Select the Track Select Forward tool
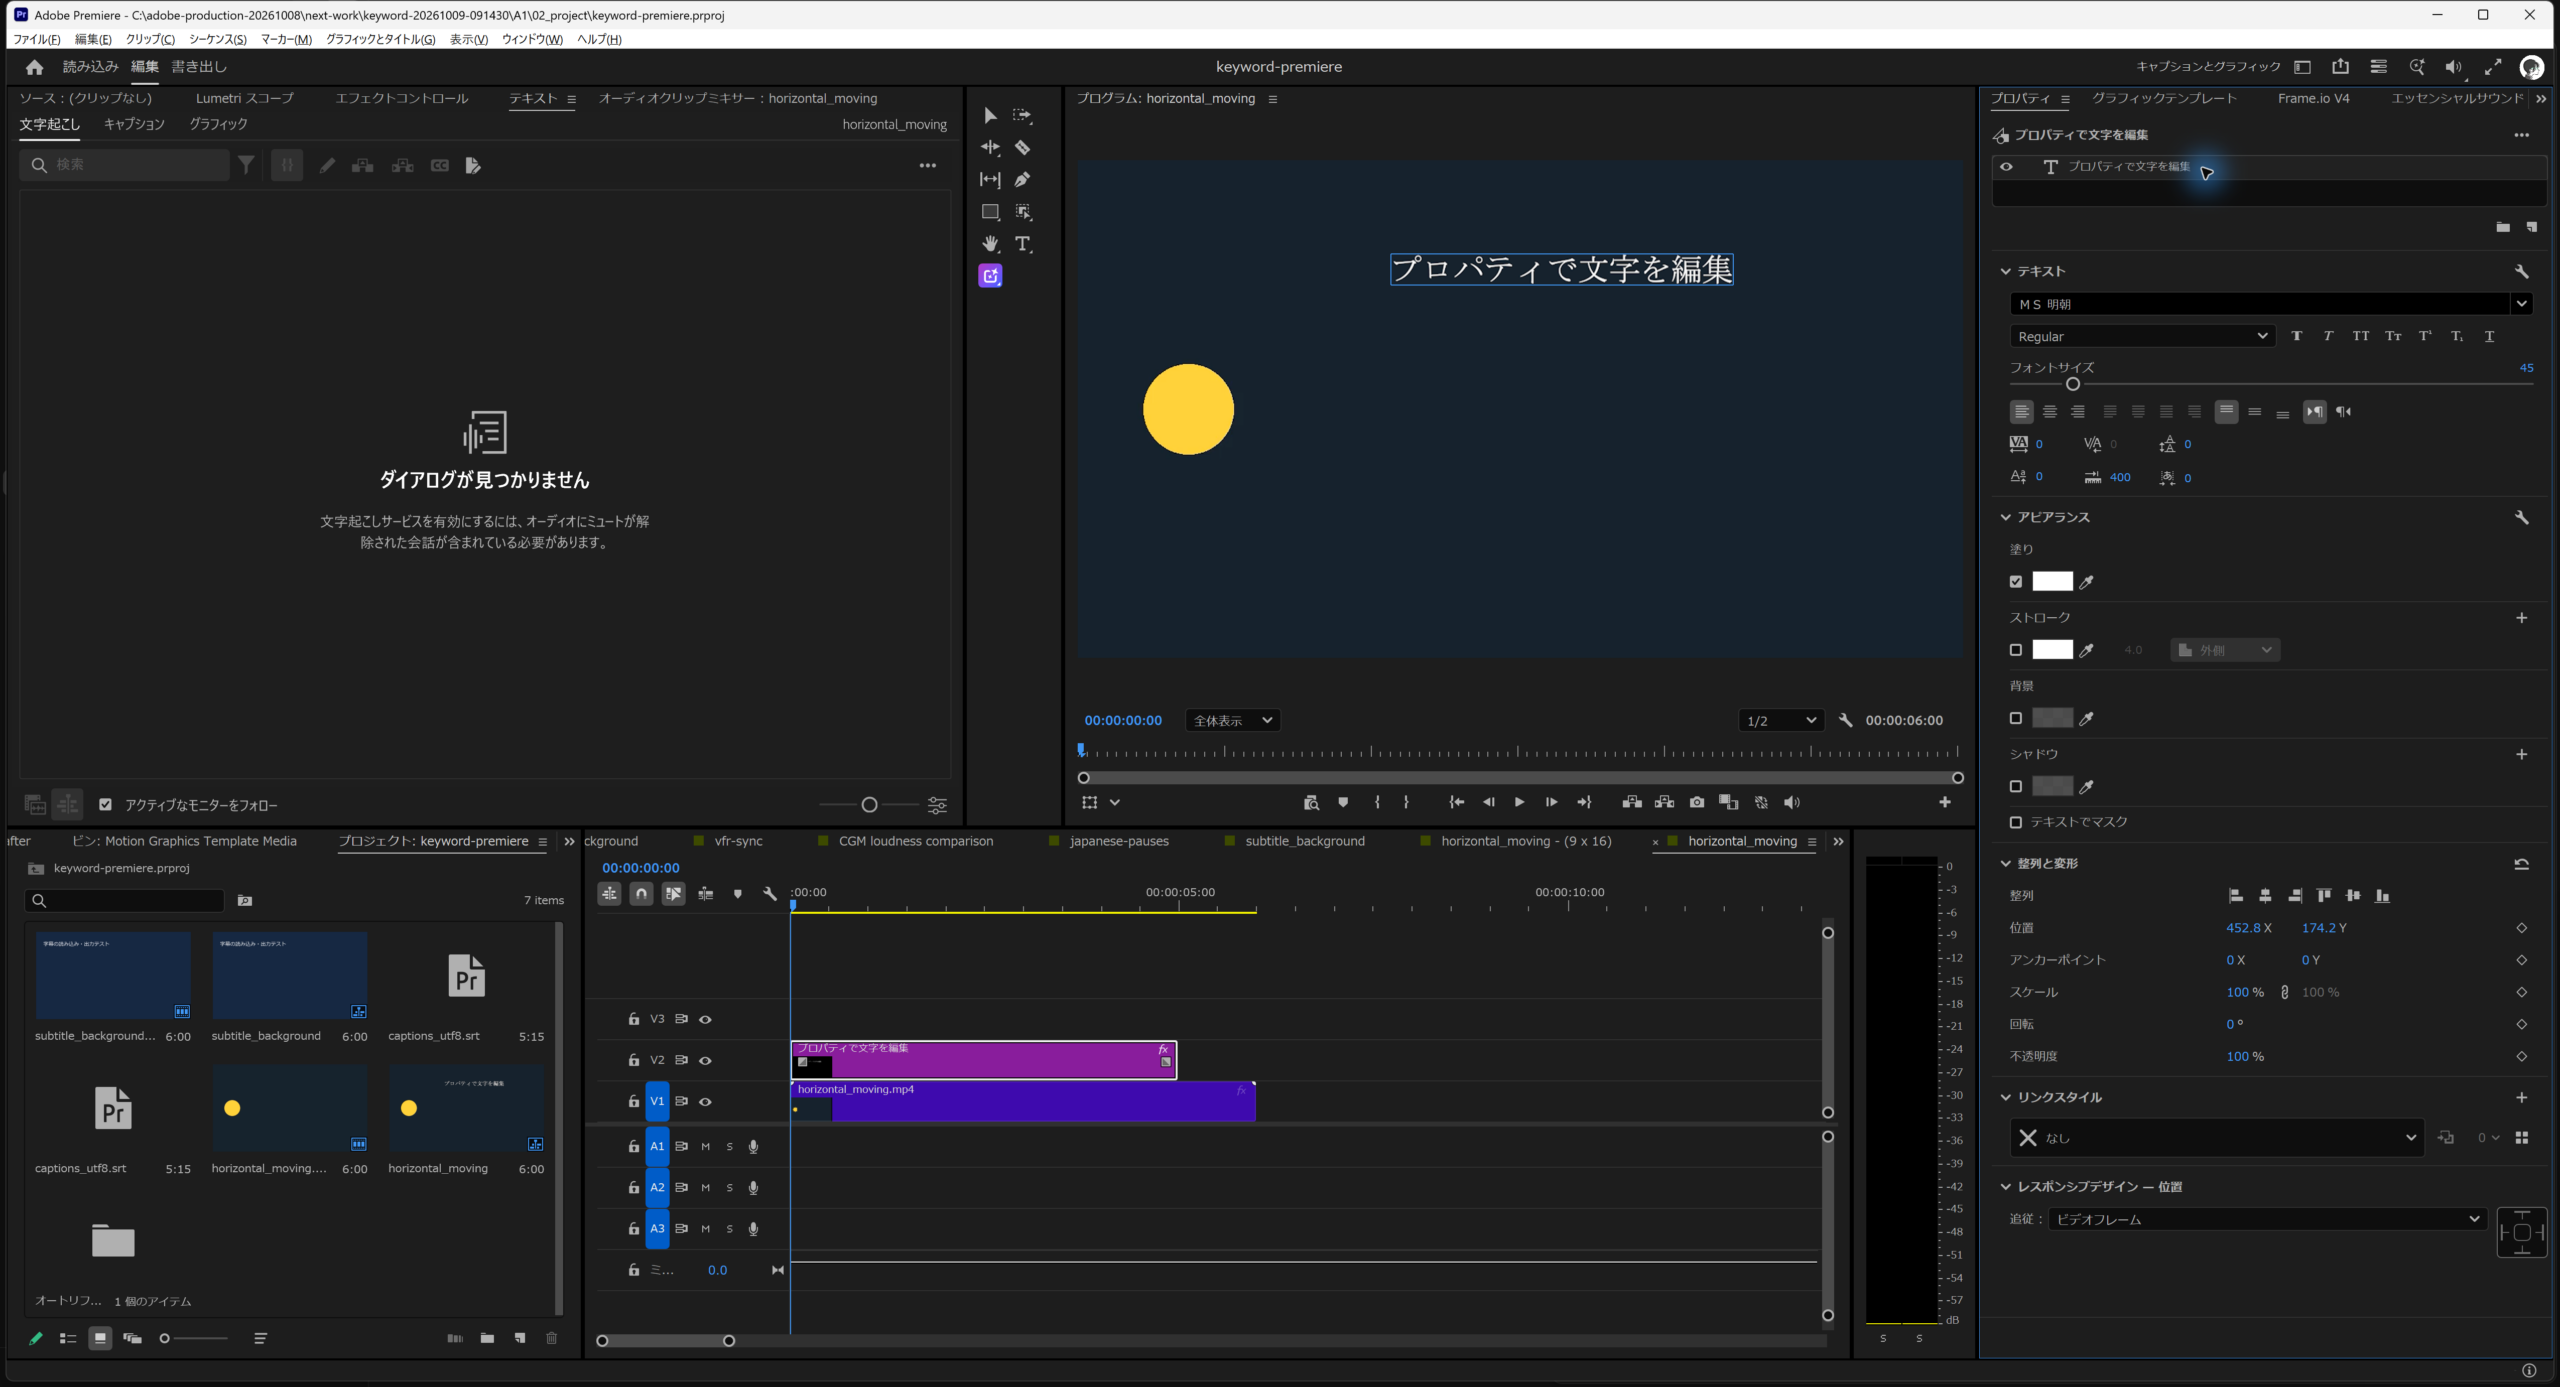This screenshot has height=1387, width=2560. 1022,115
